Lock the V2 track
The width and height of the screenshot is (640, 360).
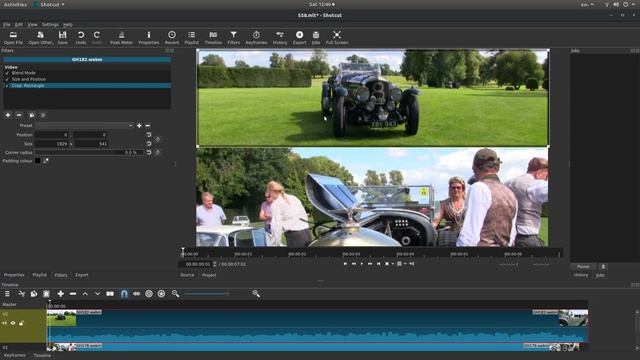(21, 323)
